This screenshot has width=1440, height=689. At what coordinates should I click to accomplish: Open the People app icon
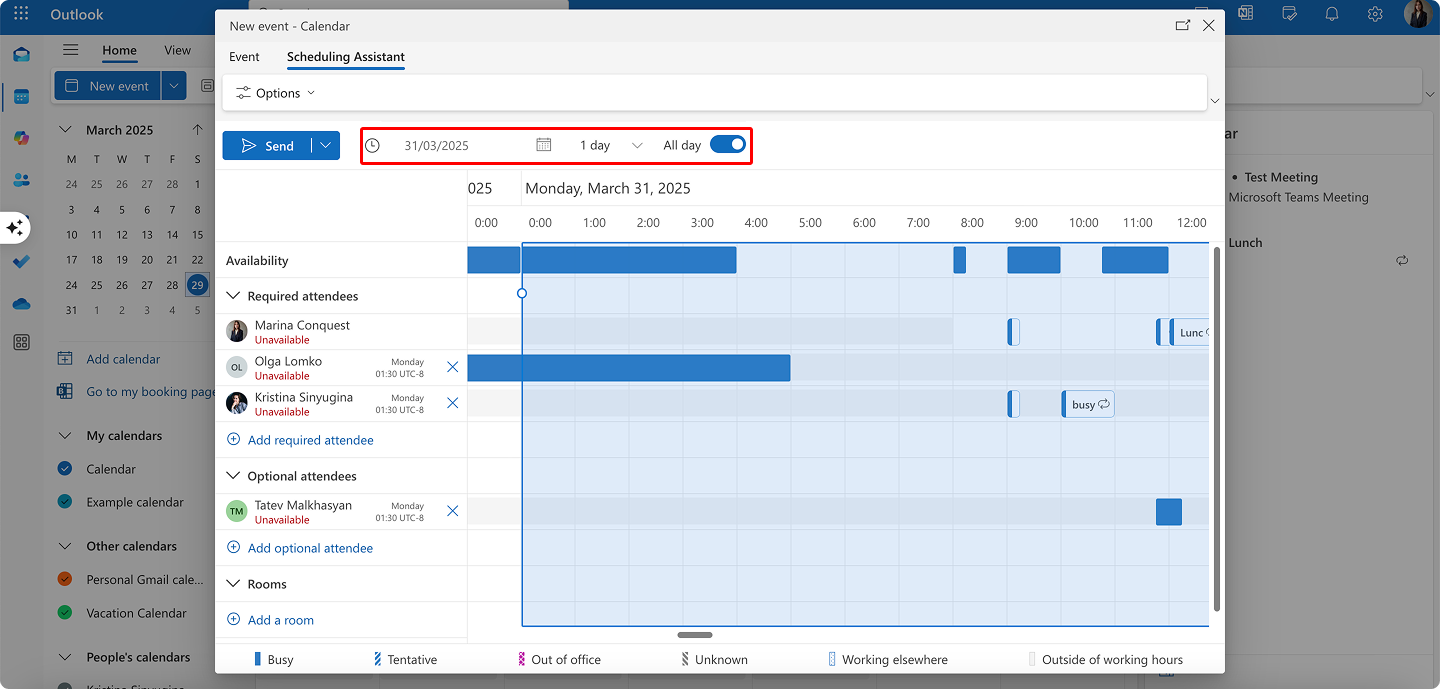20,181
